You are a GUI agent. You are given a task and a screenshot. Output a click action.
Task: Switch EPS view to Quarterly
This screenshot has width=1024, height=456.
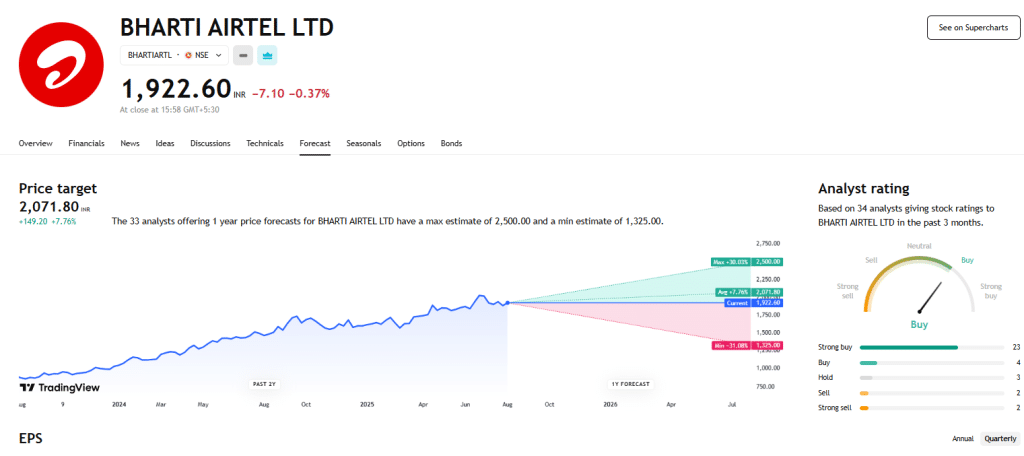point(1000,438)
